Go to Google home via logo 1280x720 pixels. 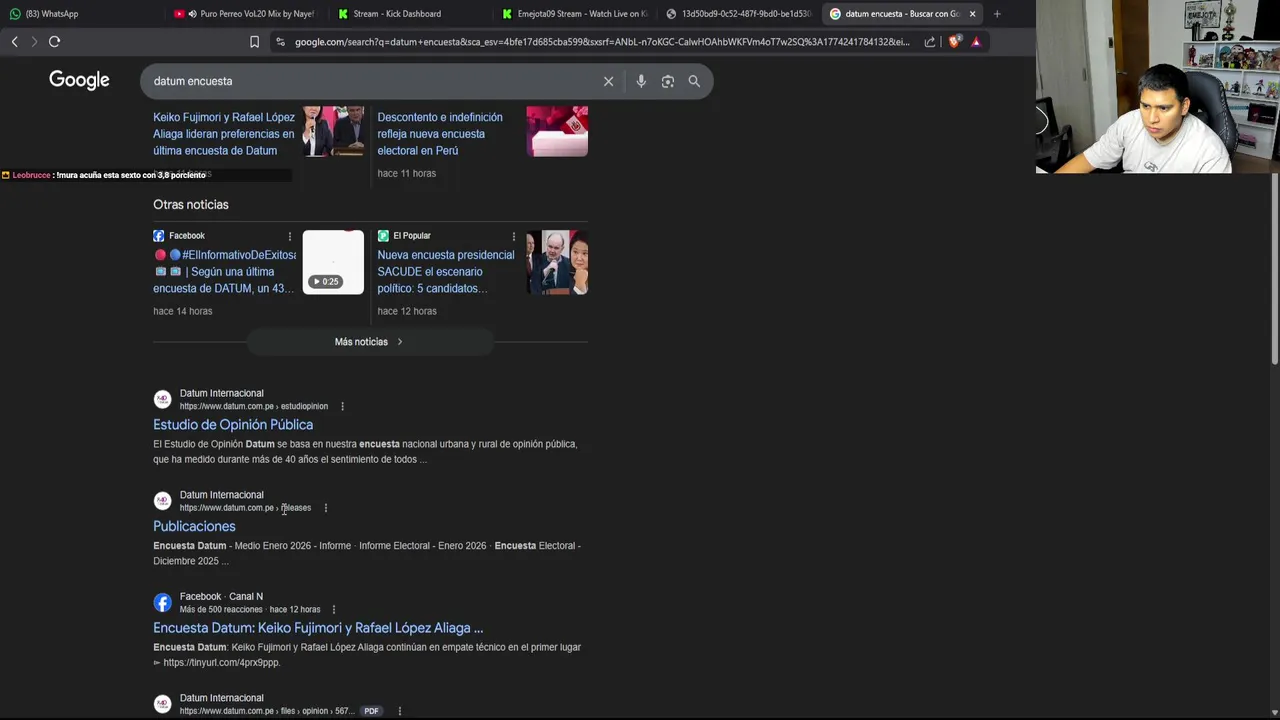pyautogui.click(x=79, y=80)
